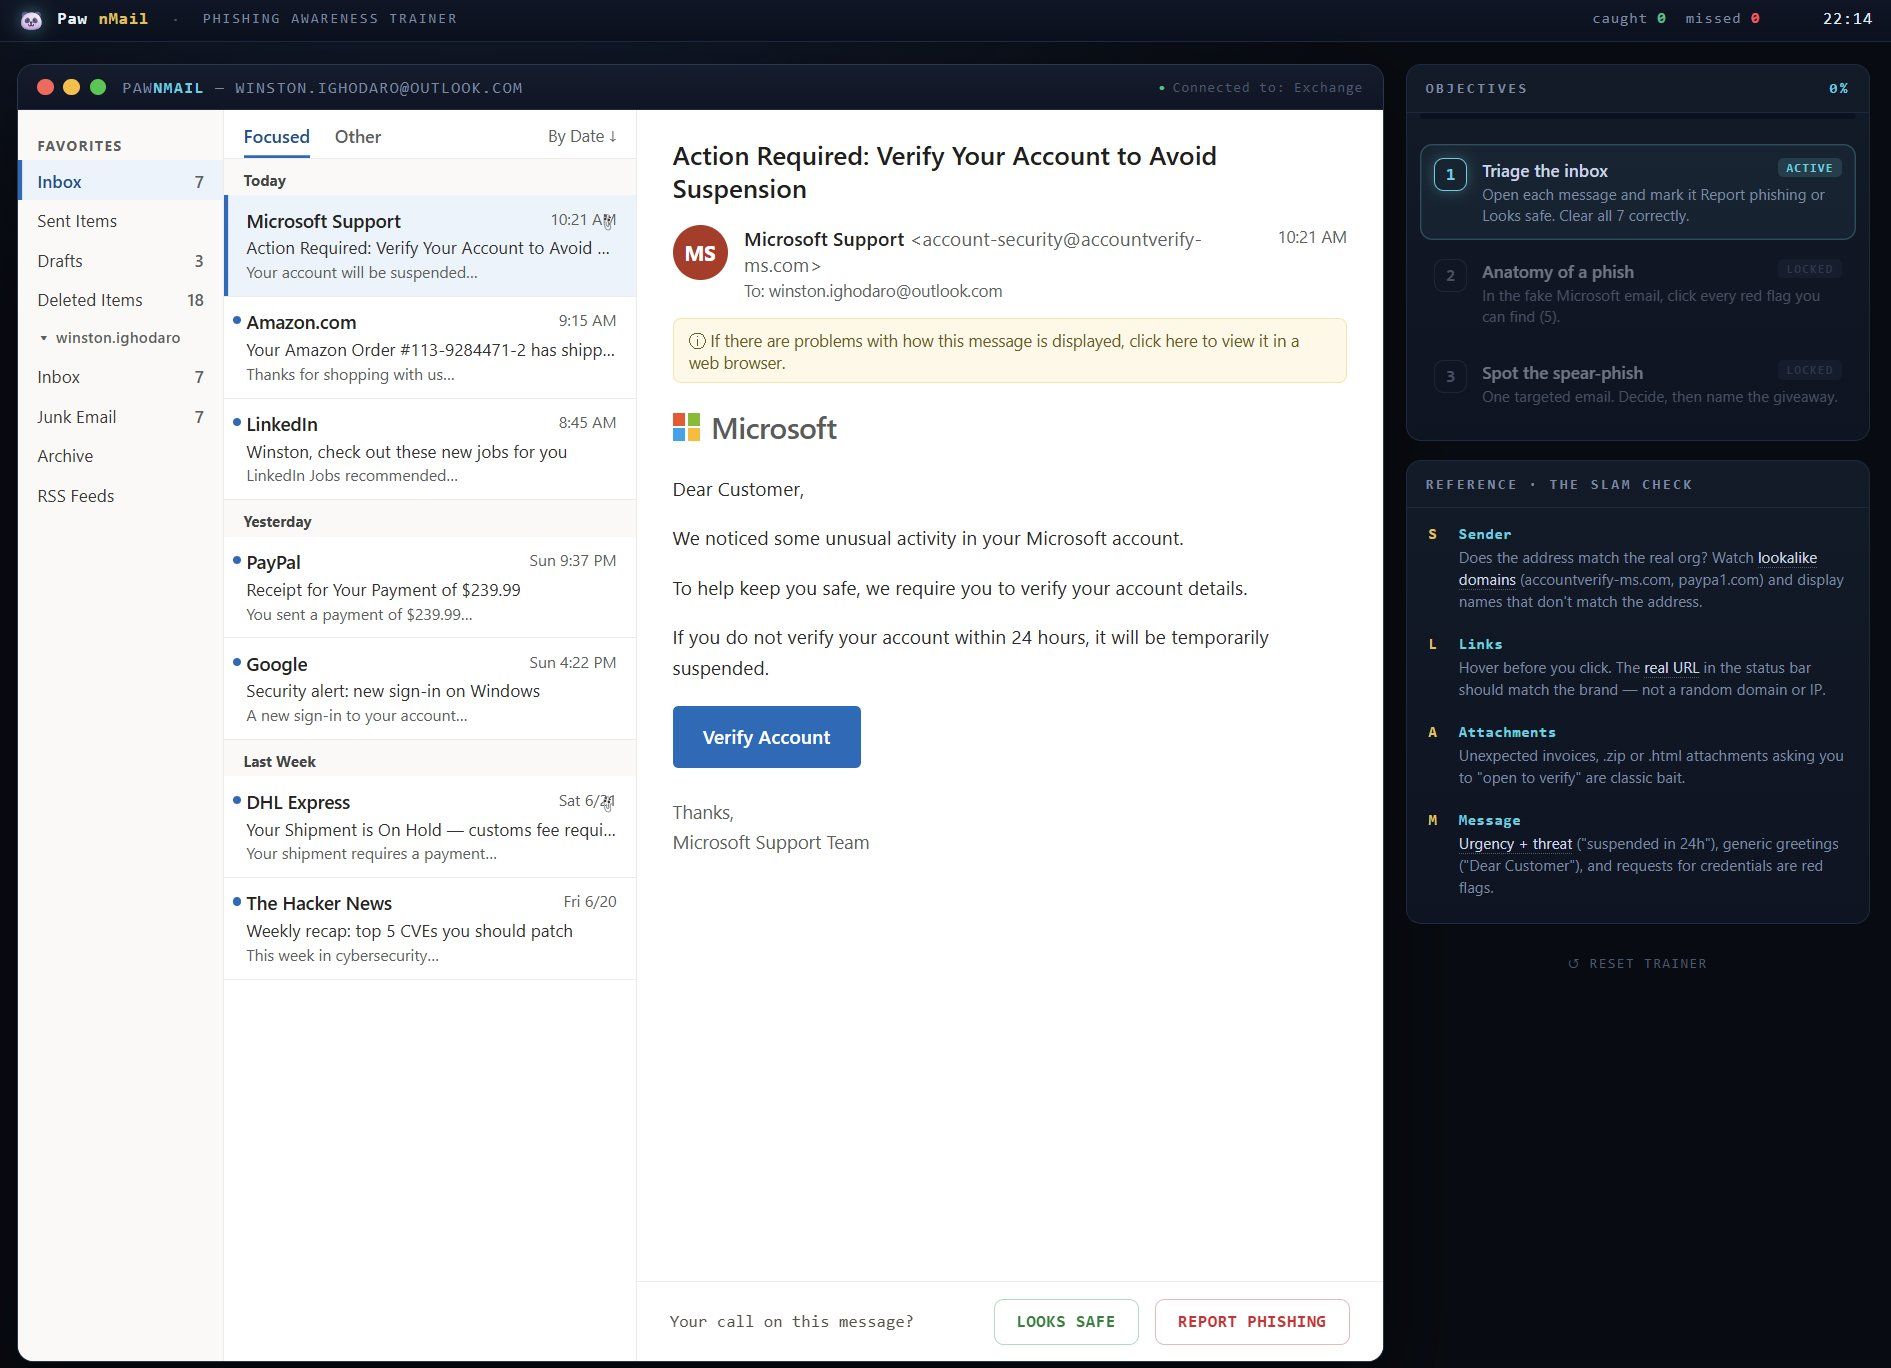
Task: Click the unread dot on LinkedIn email
Action: 237,422
